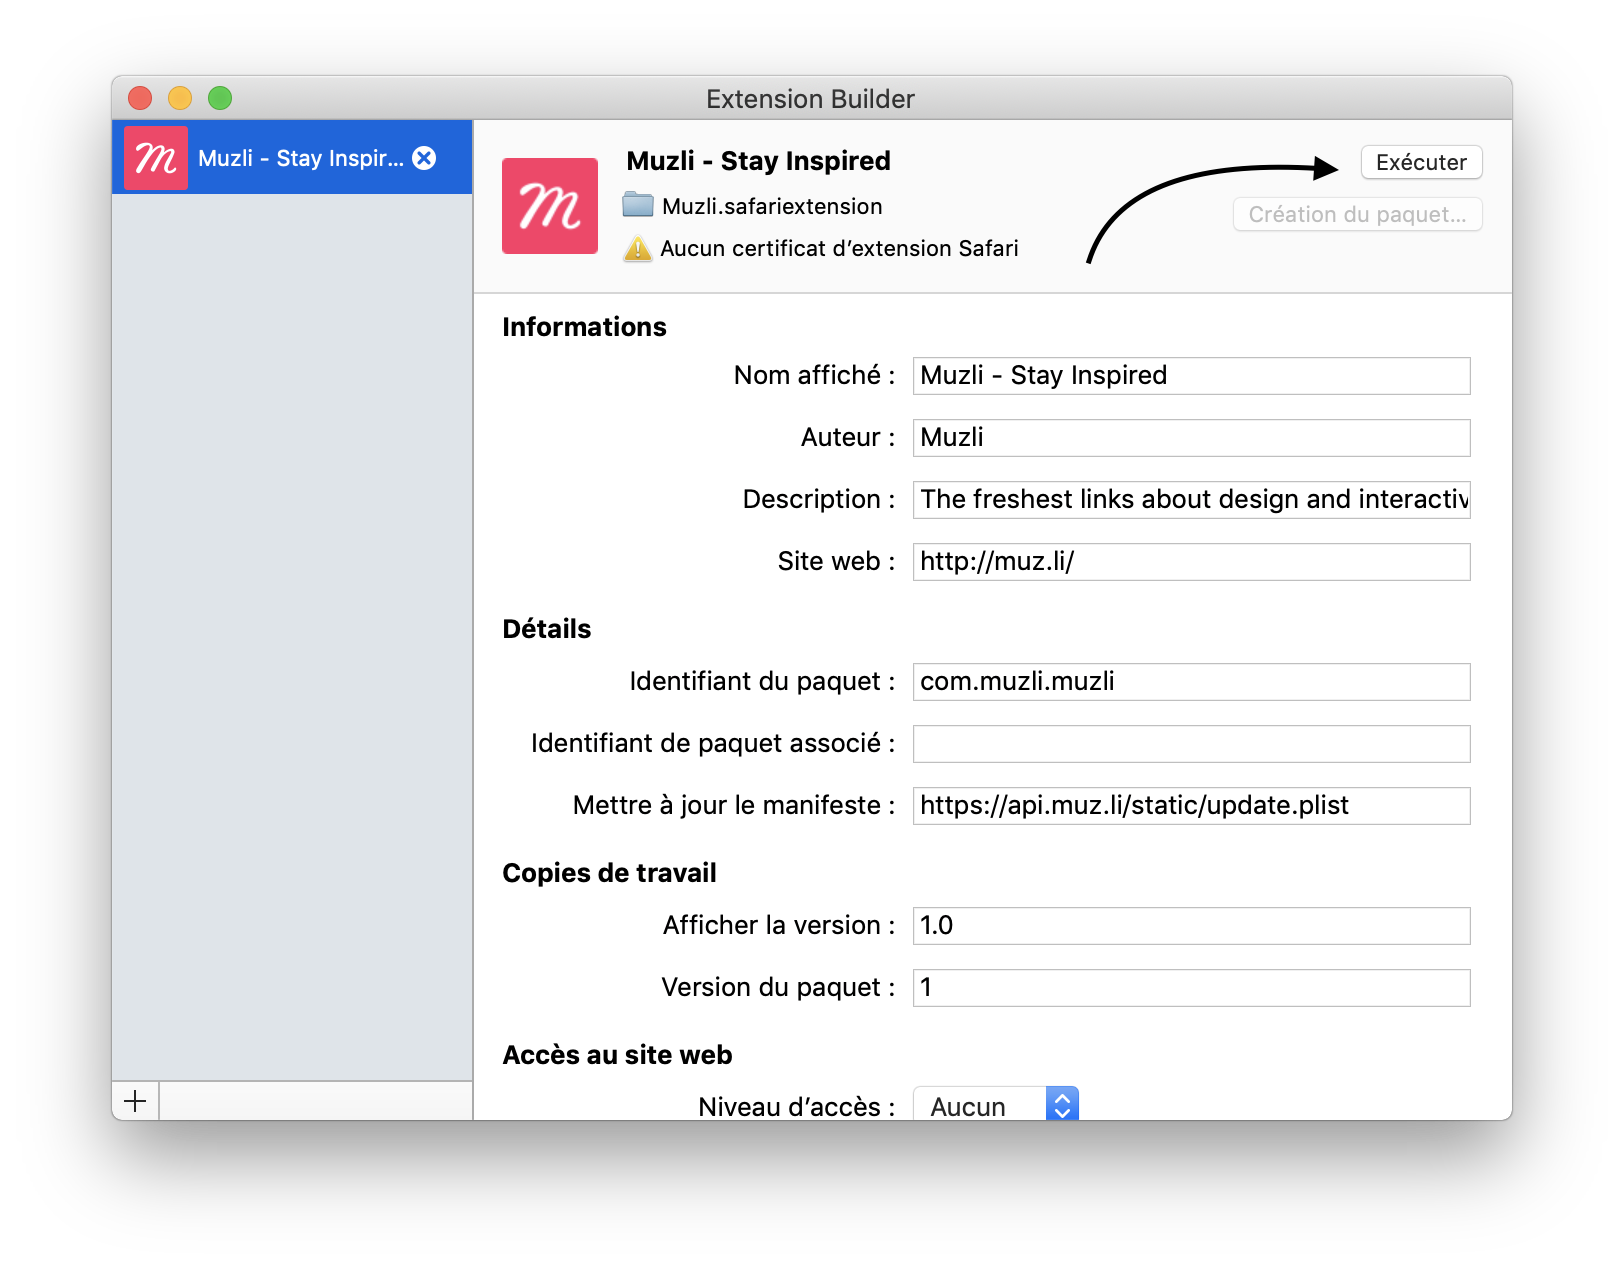The image size is (1624, 1268).
Task: Click into the Auteur field
Action: pos(1190,438)
